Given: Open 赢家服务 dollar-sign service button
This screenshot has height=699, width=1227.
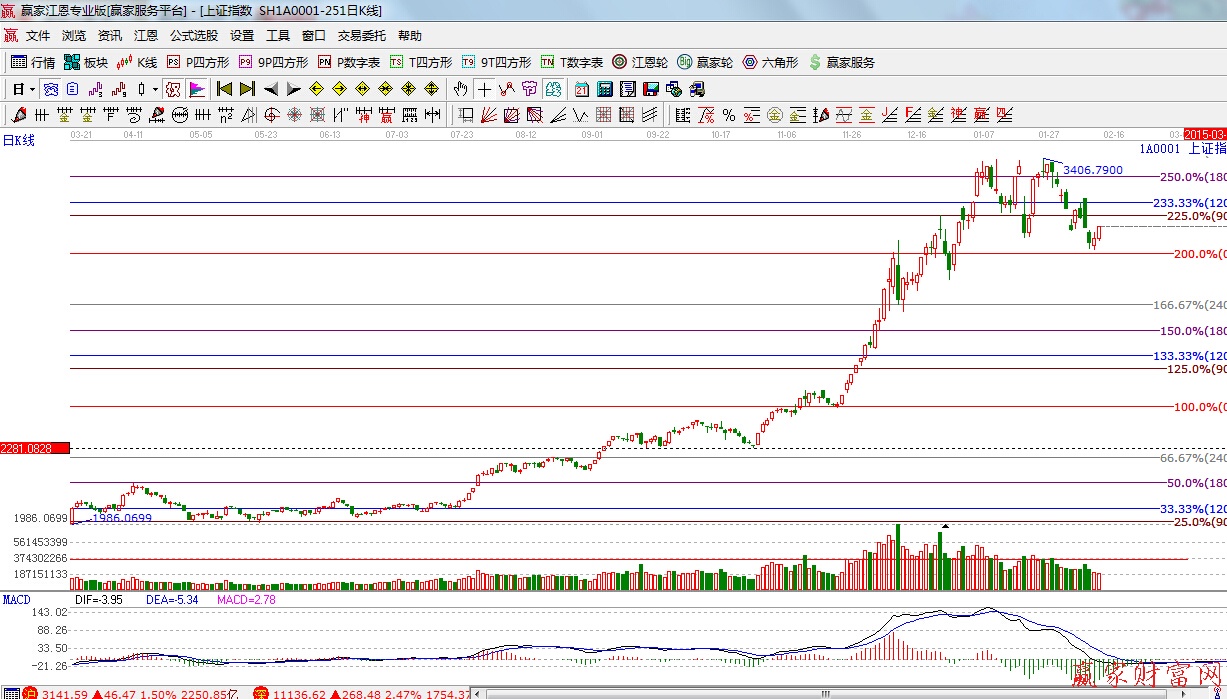Looking at the screenshot, I should click(x=841, y=62).
